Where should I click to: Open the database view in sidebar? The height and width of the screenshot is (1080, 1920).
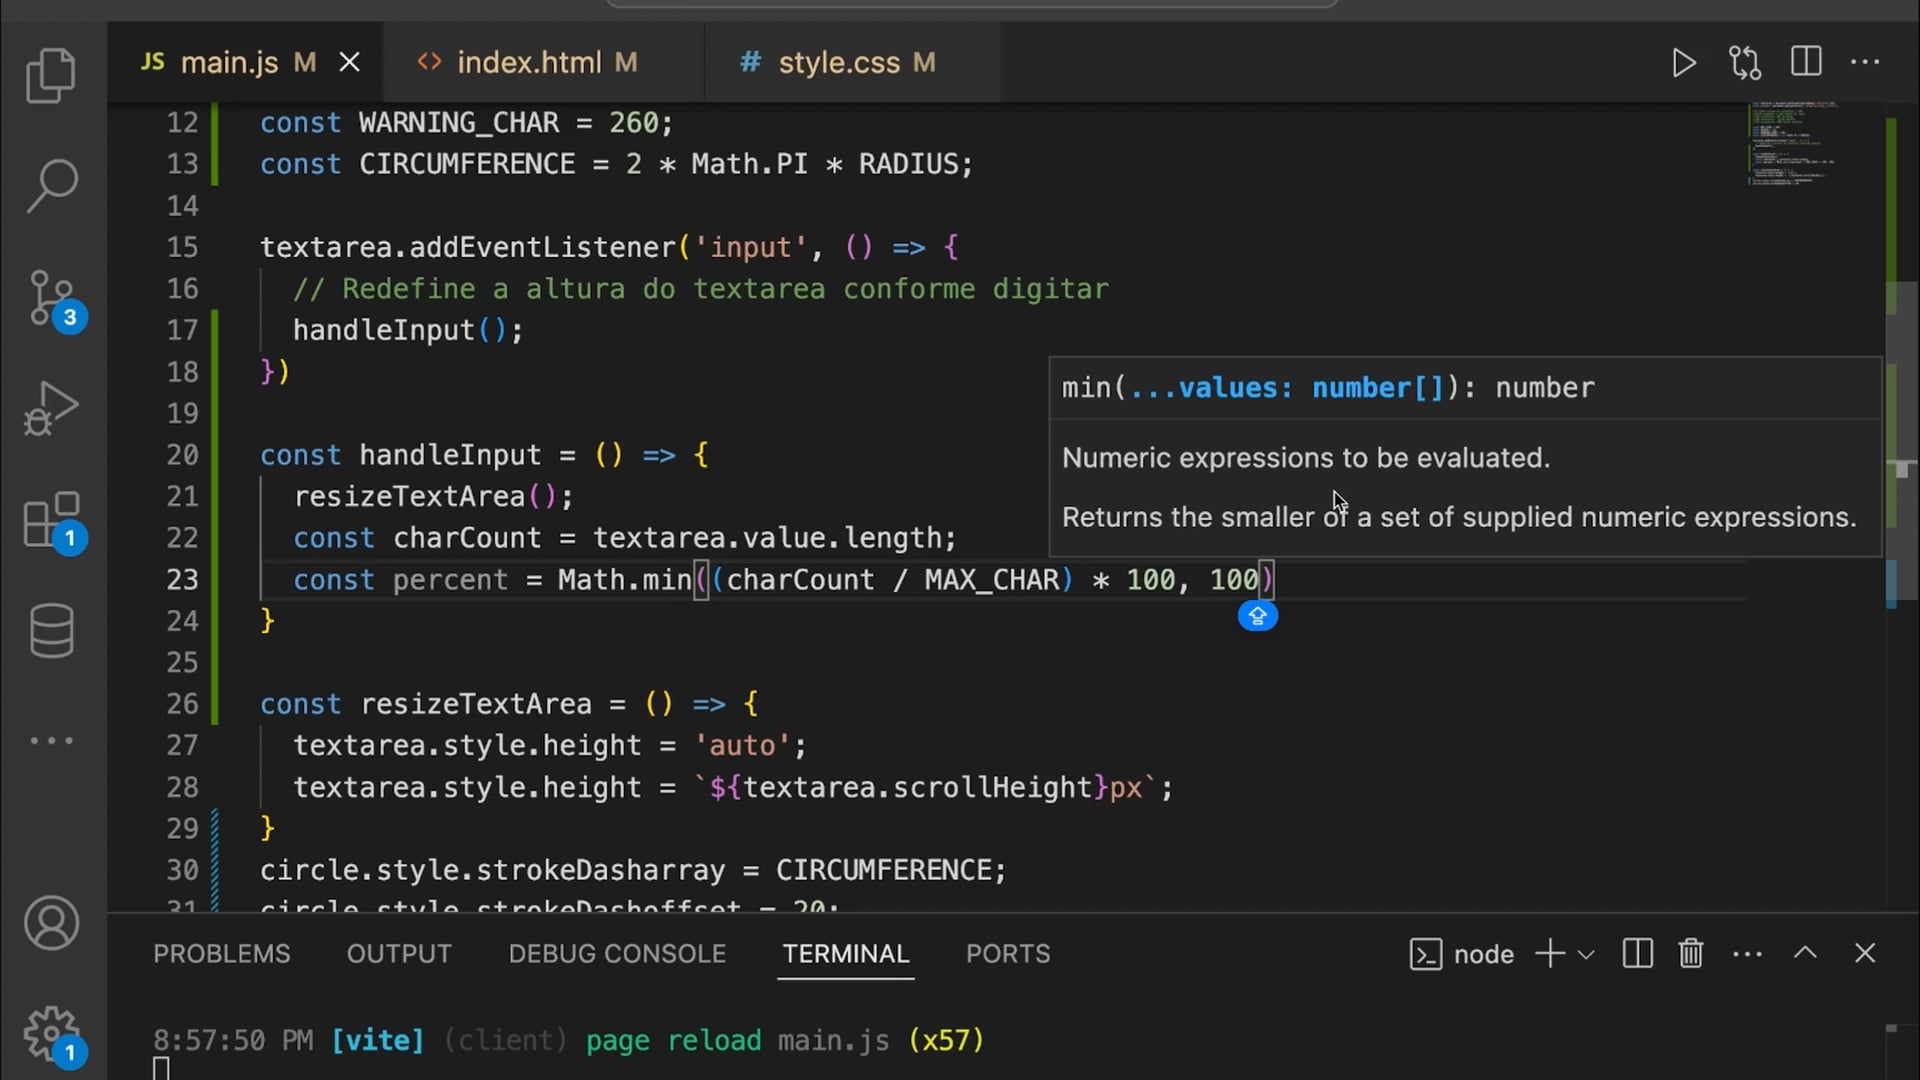tap(51, 631)
